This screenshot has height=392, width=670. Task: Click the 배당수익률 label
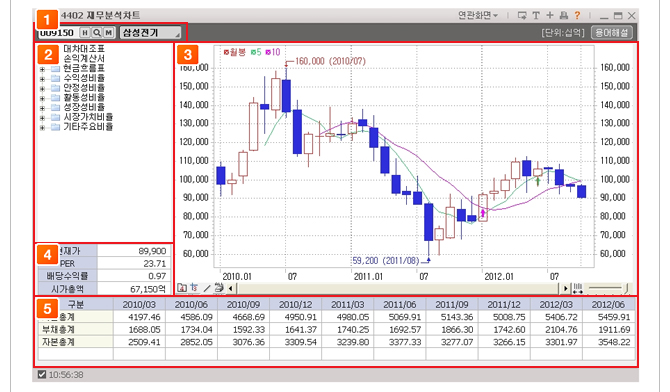coord(67,276)
